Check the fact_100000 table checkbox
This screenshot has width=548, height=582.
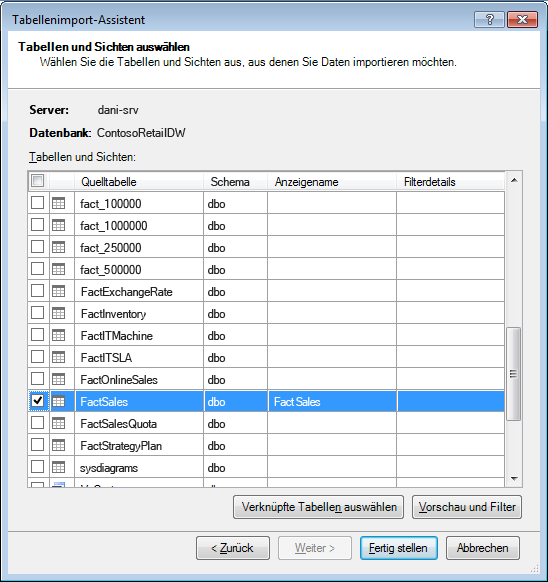click(x=37, y=203)
